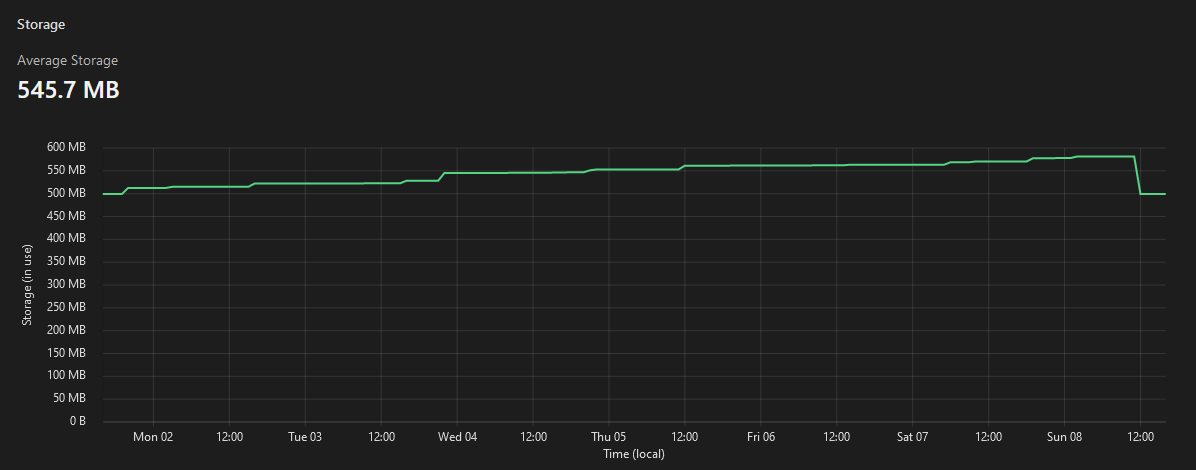Click the 12:00 tick after Sun 08
1196x470 pixels.
point(1140,438)
